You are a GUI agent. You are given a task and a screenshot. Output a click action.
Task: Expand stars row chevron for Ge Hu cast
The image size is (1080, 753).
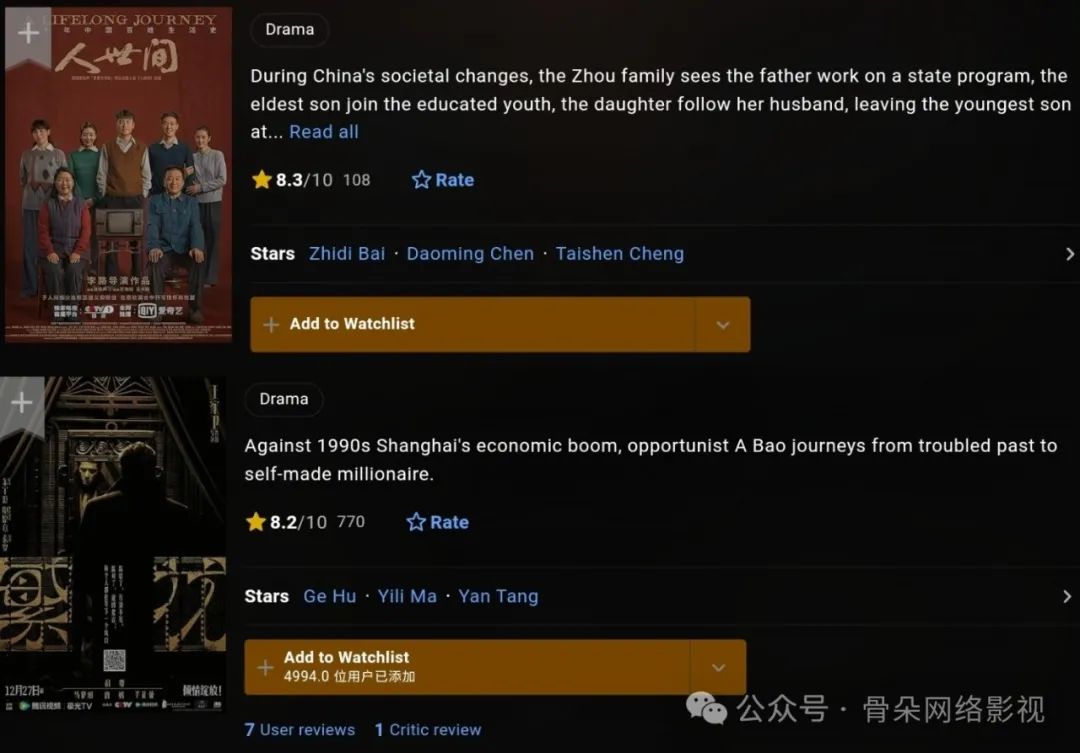1067,597
